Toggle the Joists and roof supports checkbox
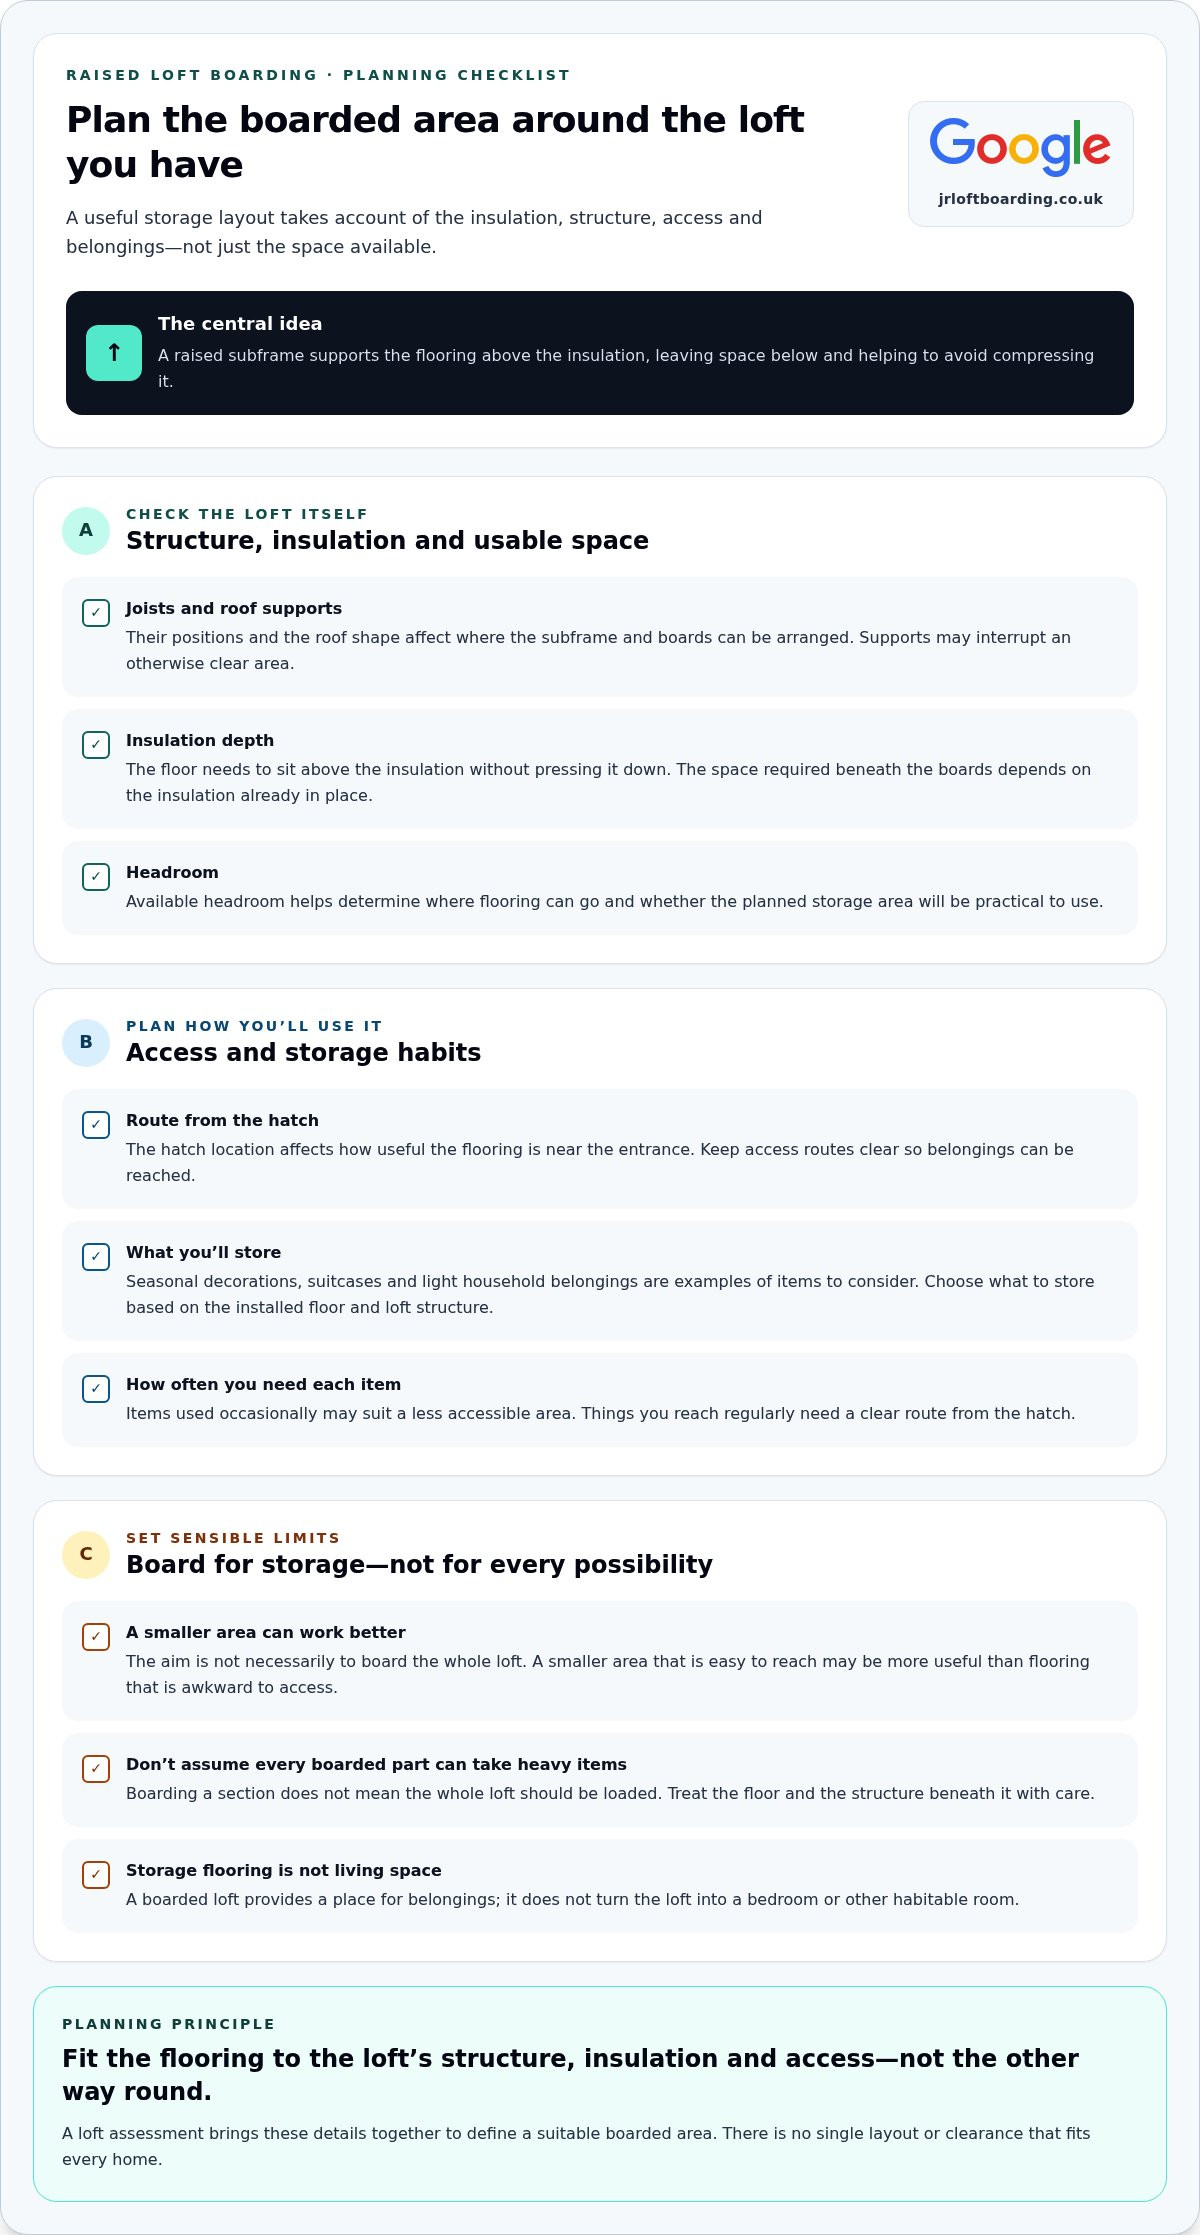 (x=96, y=613)
